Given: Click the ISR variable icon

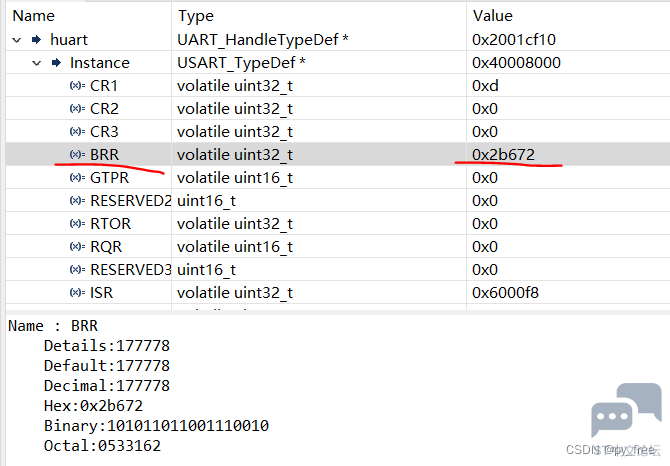Looking at the screenshot, I should 77,293.
